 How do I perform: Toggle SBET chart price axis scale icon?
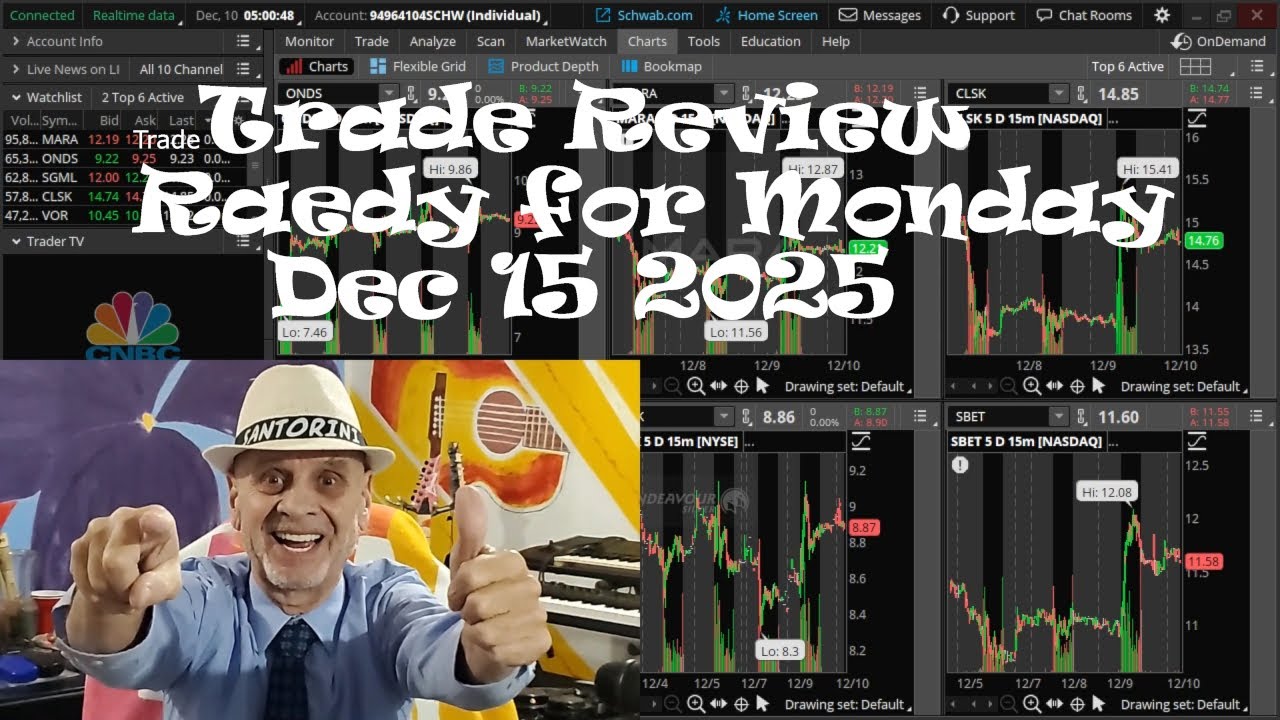(1196, 441)
